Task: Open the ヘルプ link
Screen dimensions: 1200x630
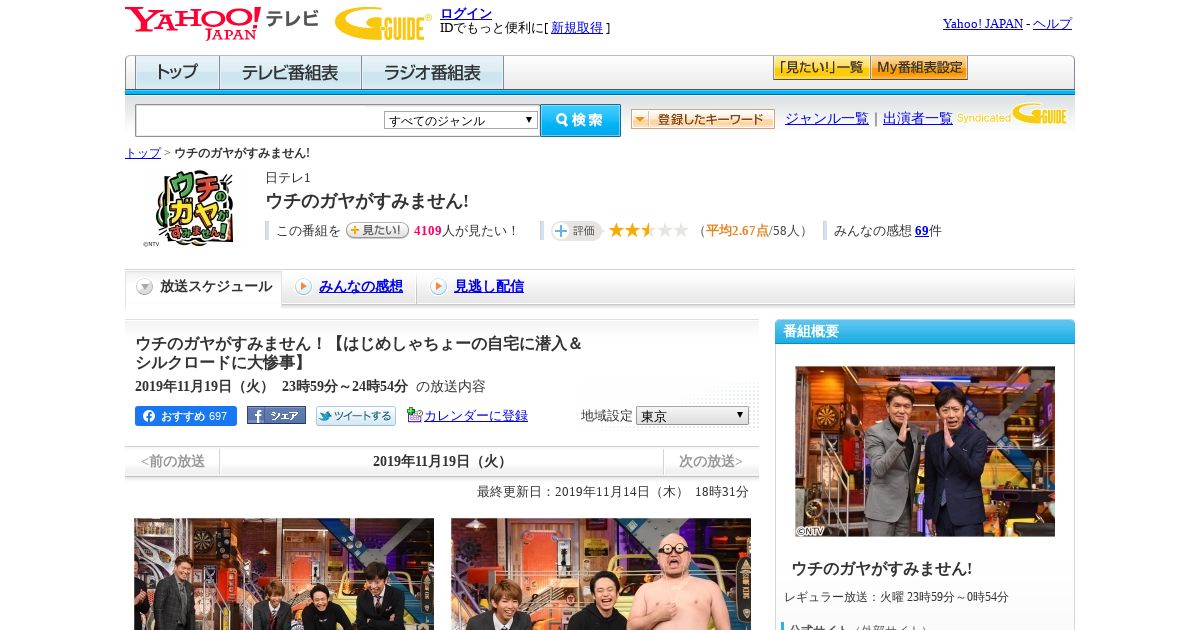Action: (1052, 24)
